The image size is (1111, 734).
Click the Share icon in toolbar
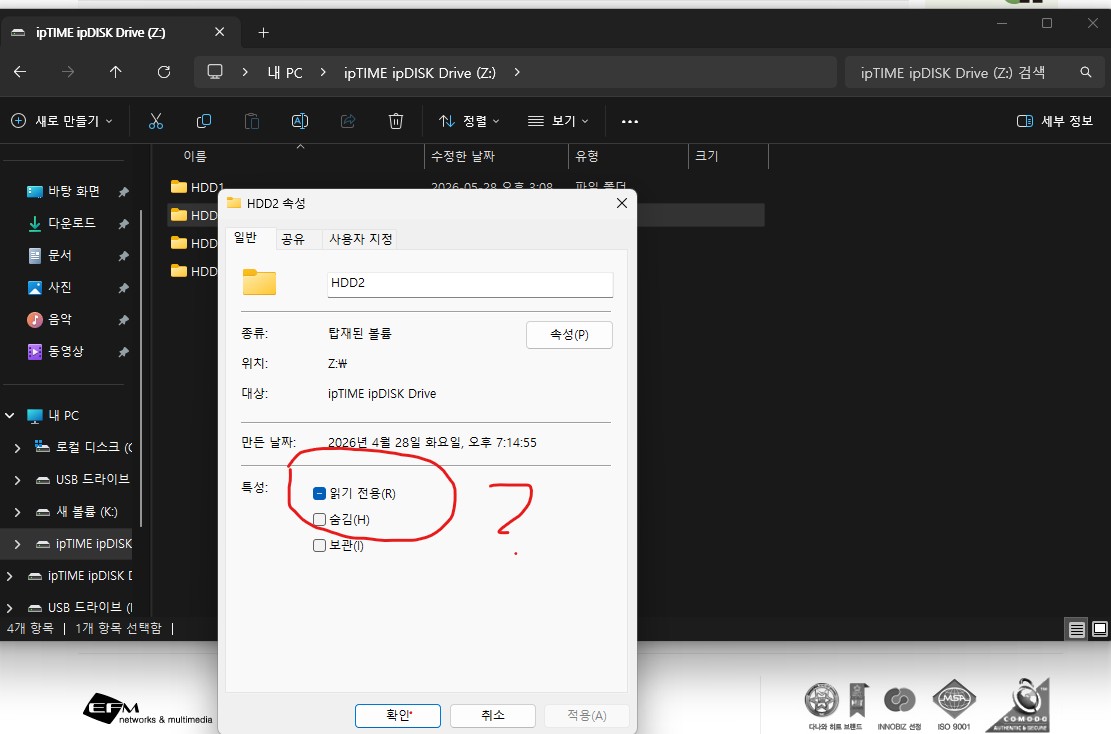(x=348, y=121)
